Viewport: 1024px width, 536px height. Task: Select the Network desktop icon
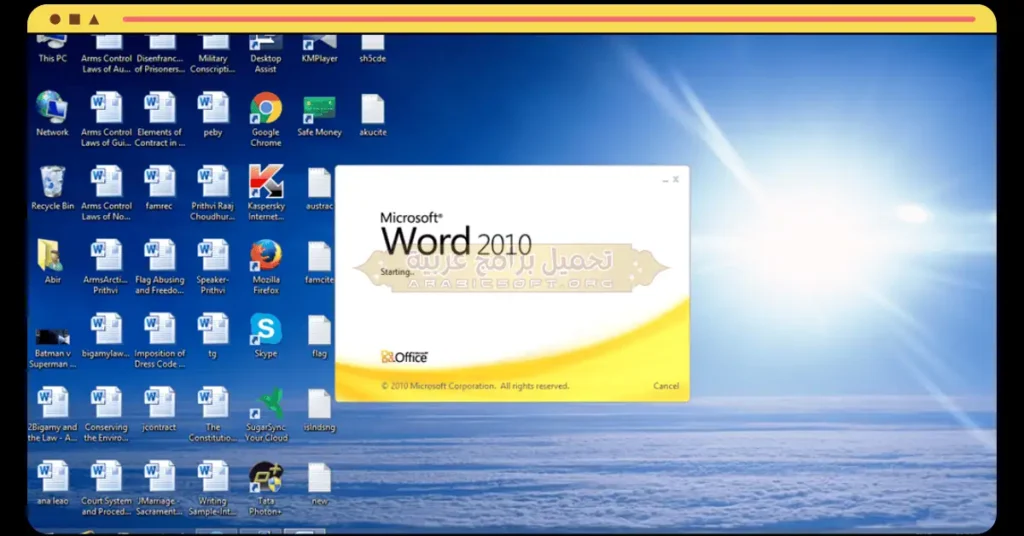tap(52, 108)
